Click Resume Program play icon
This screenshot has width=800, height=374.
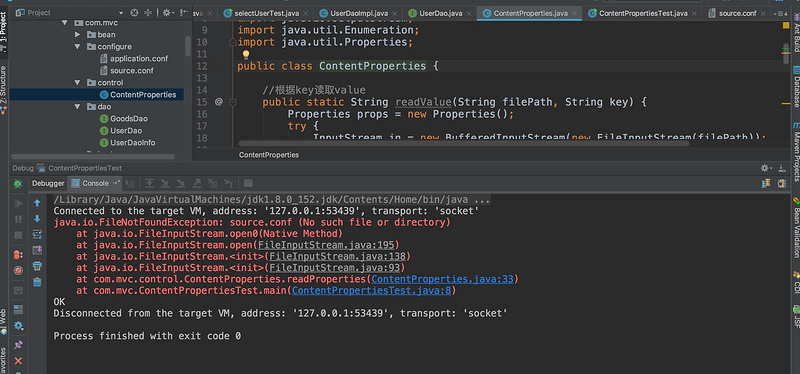coord(18,204)
